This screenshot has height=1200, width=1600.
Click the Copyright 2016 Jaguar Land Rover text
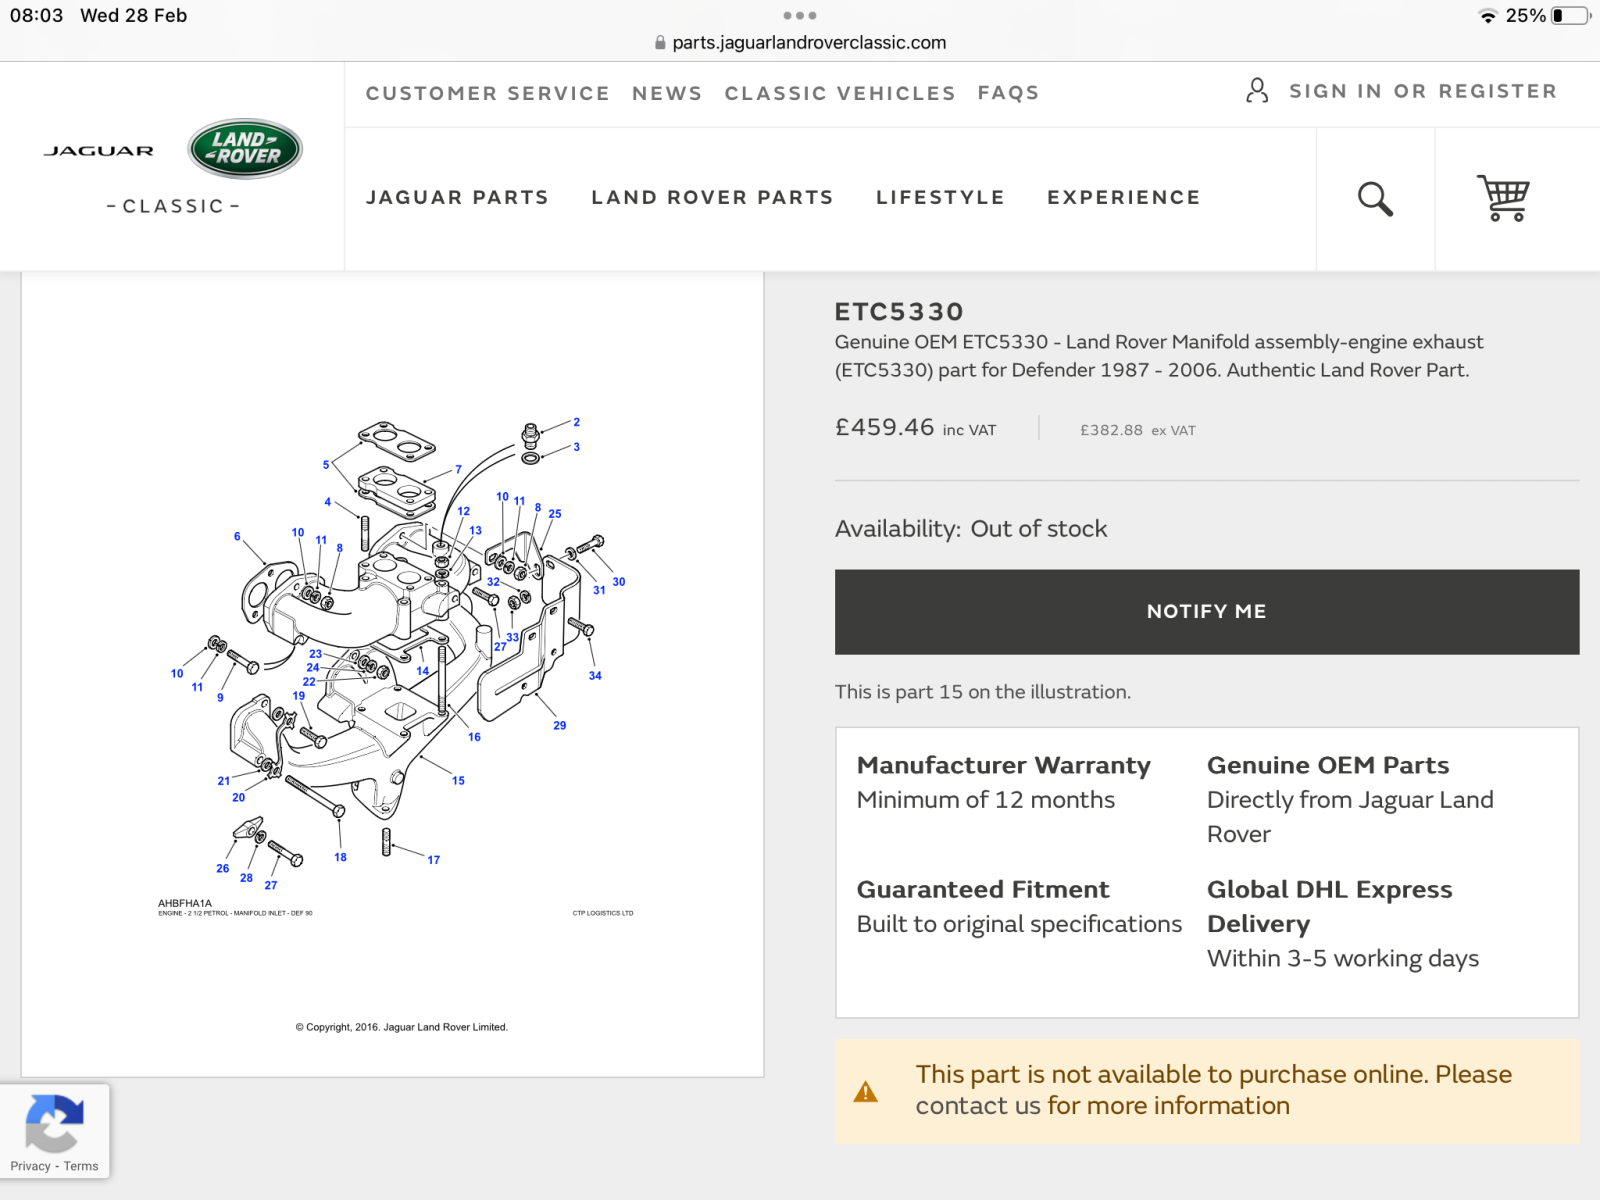tap(402, 1027)
